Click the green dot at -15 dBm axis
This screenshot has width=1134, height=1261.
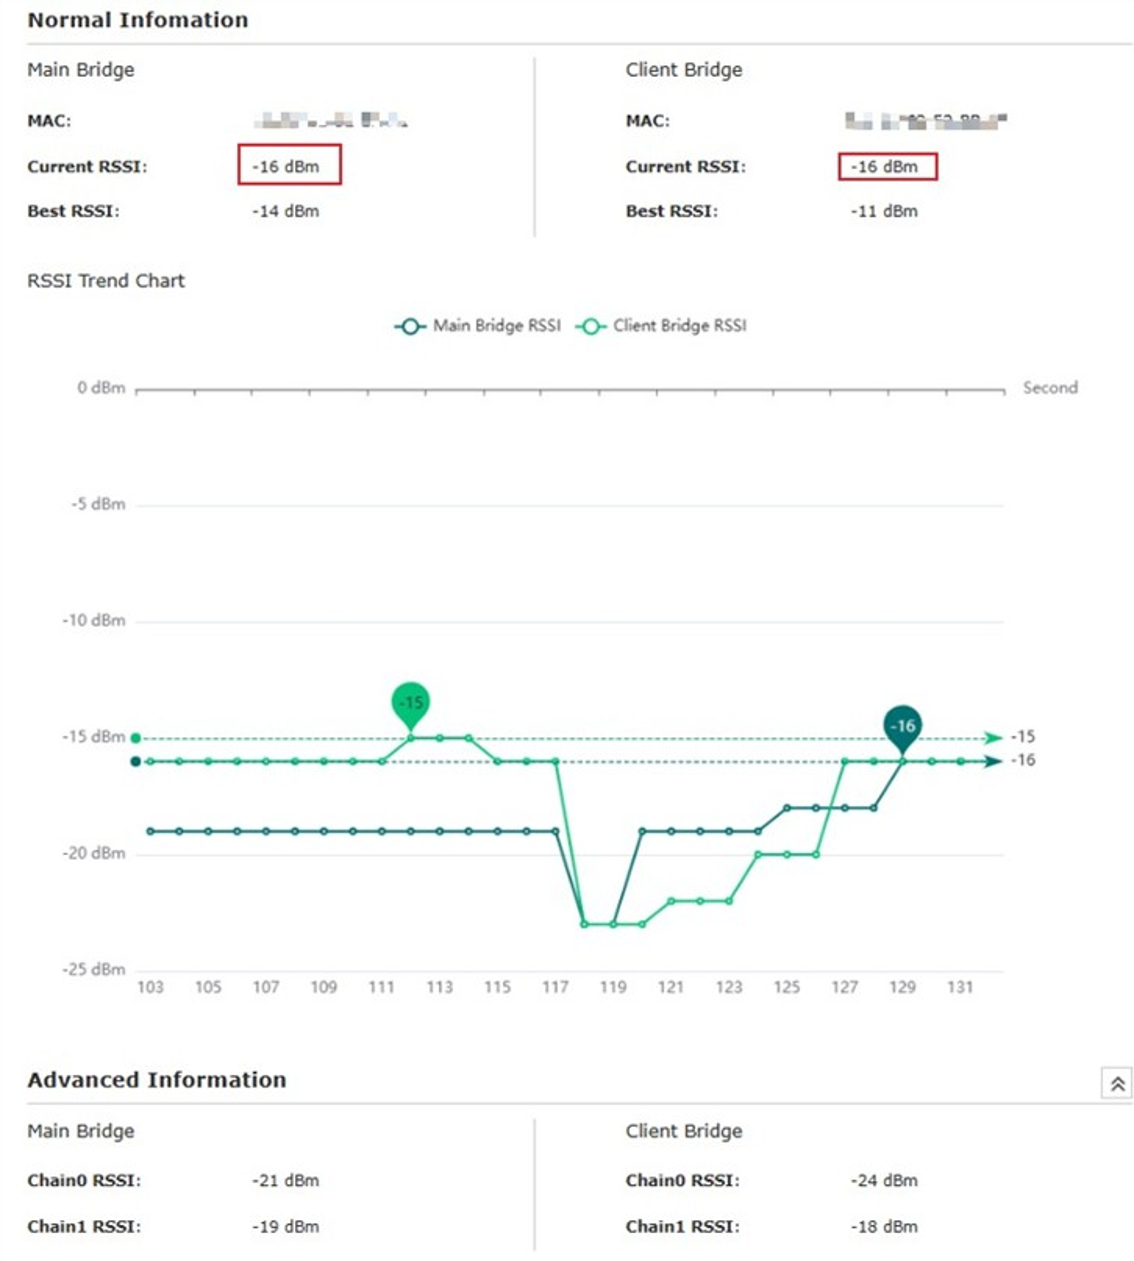136,738
